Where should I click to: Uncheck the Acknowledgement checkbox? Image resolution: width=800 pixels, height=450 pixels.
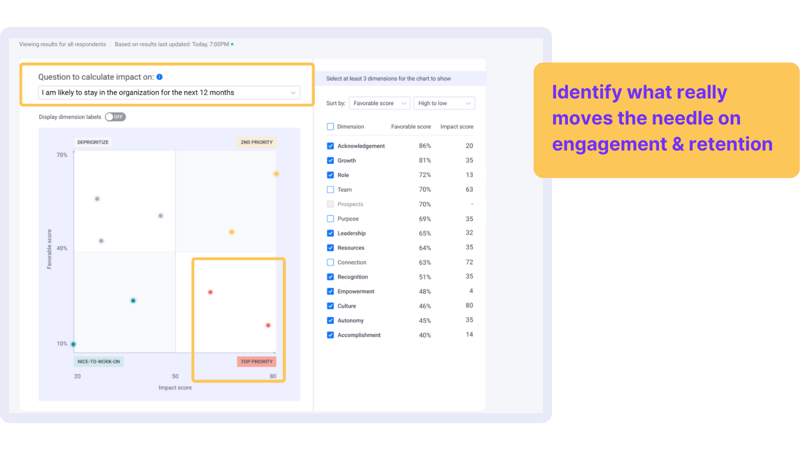(330, 146)
